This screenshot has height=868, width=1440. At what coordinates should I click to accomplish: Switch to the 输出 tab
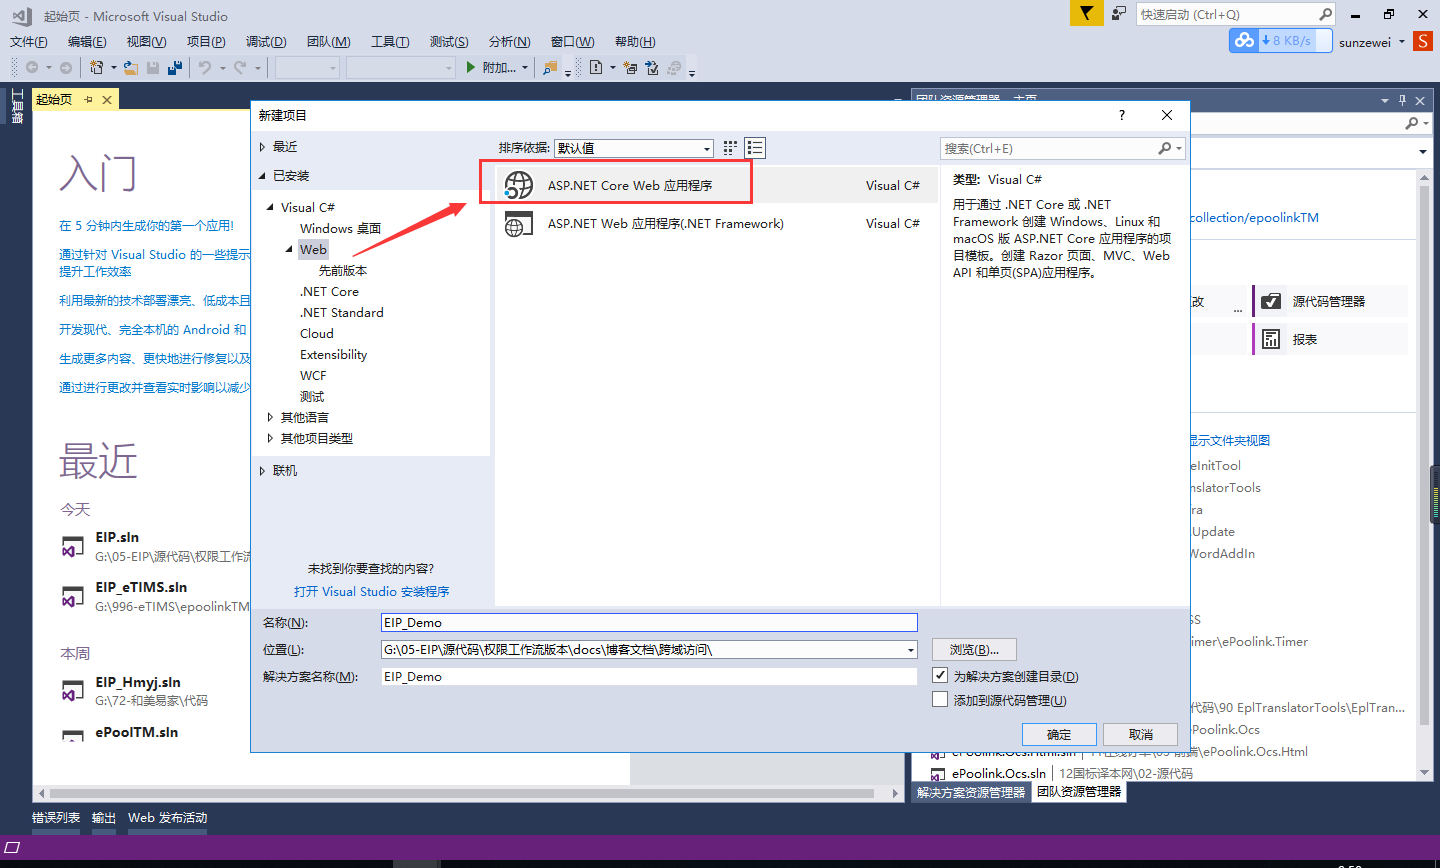104,818
